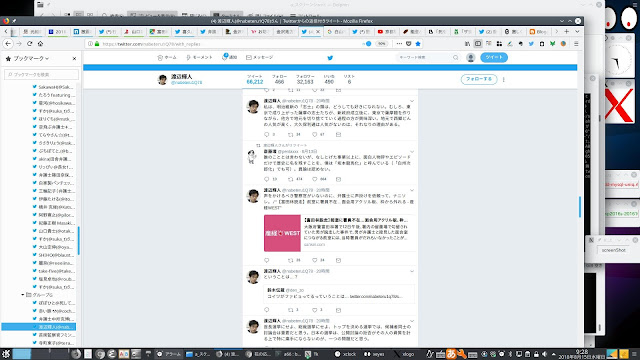Open the Twitter profile avatar menu
640x360 pixels.
[x=471, y=58]
